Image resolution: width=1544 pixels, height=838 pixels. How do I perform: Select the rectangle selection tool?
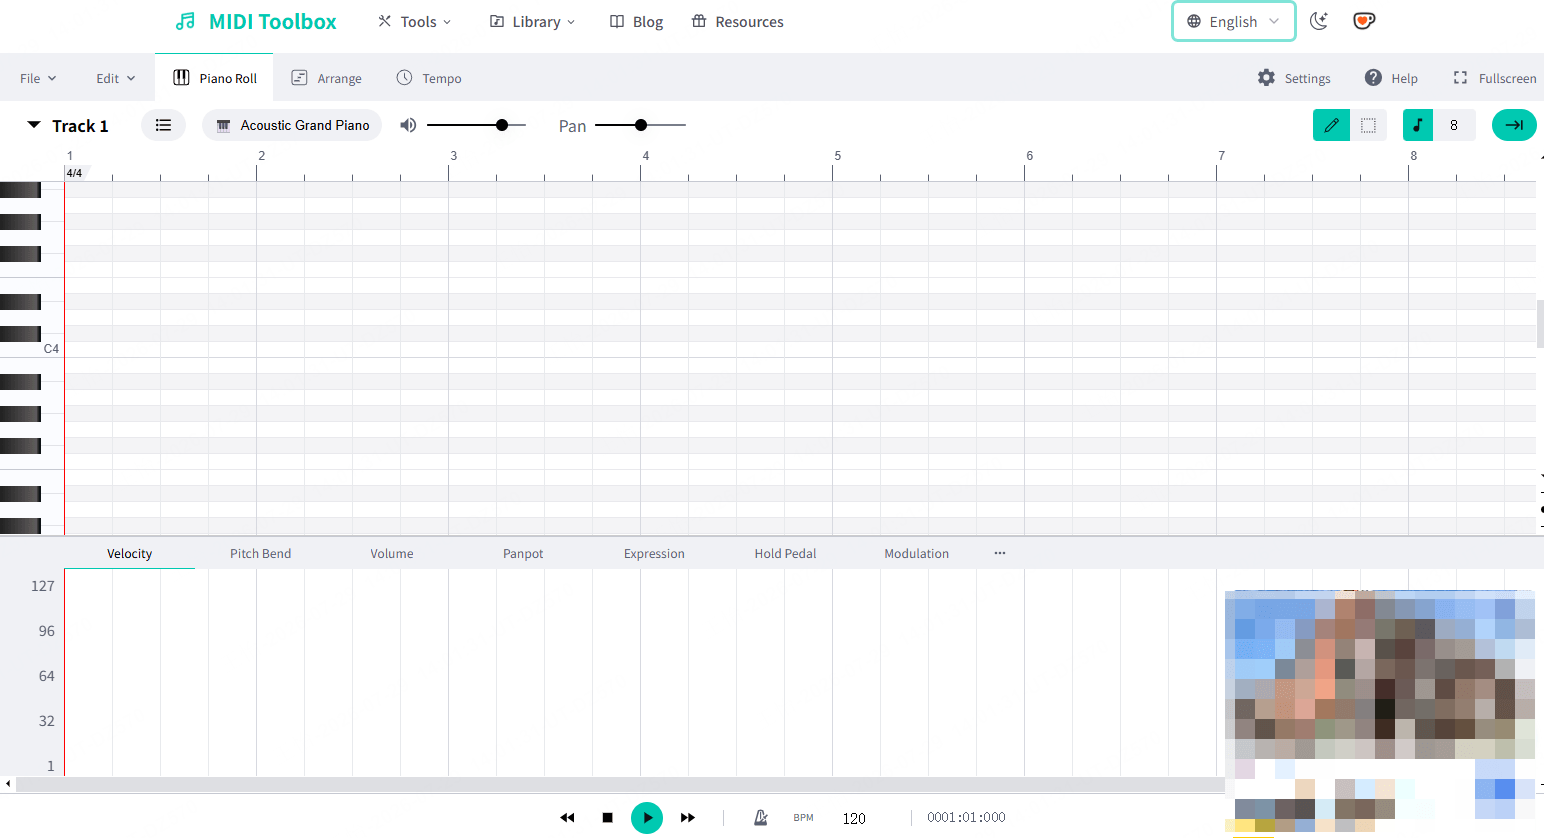[x=1368, y=125]
